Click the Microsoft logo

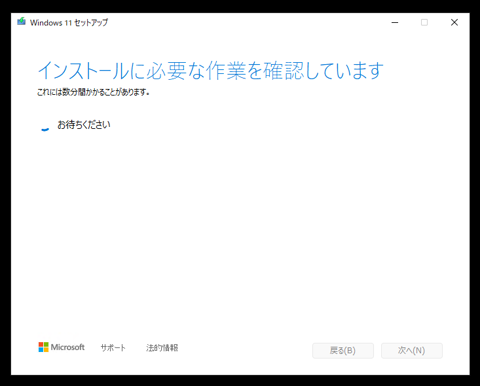tap(62, 347)
